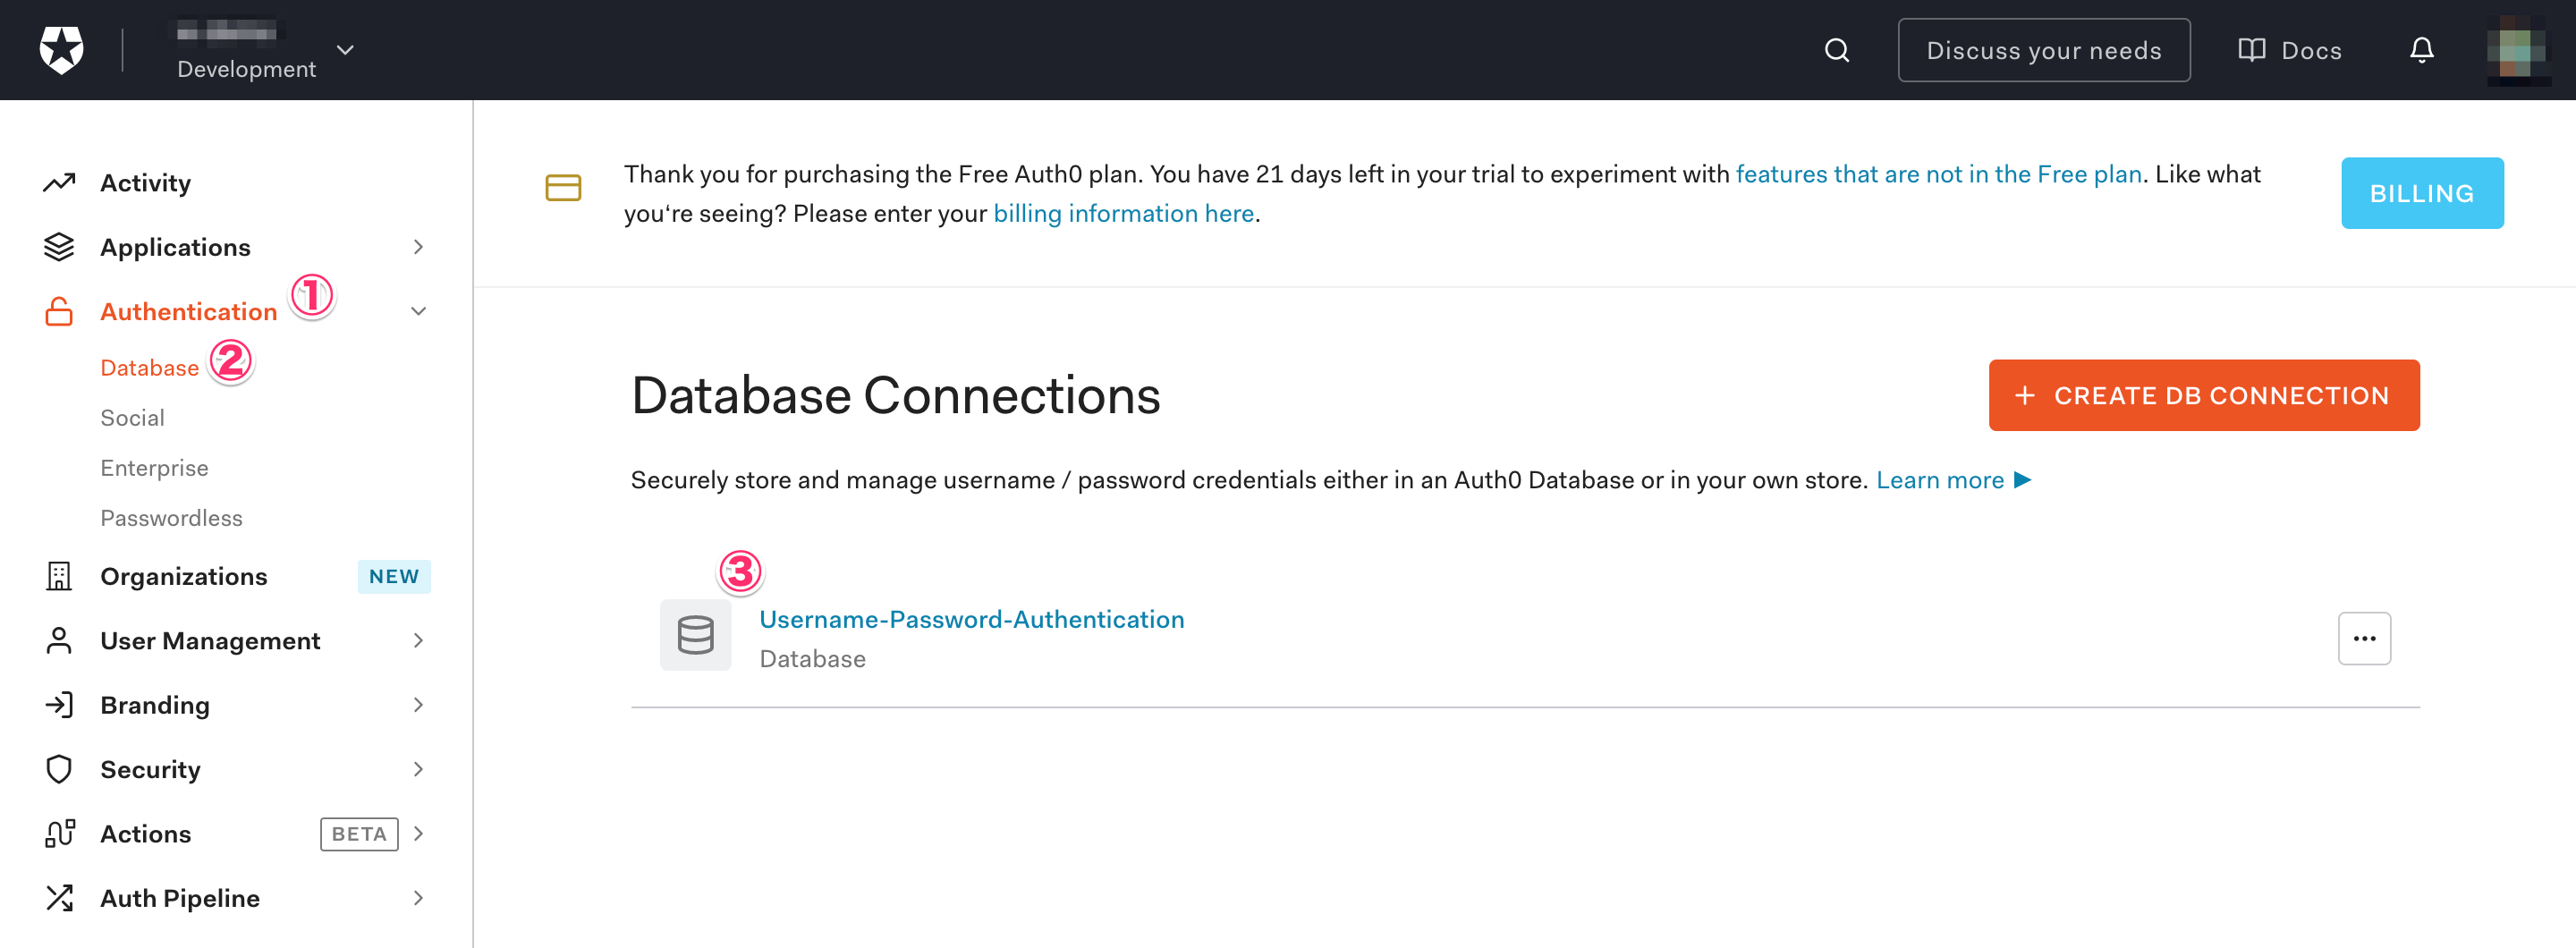This screenshot has height=948, width=2576.
Task: Click the Security shield icon in the sidebar
Action: click(59, 769)
